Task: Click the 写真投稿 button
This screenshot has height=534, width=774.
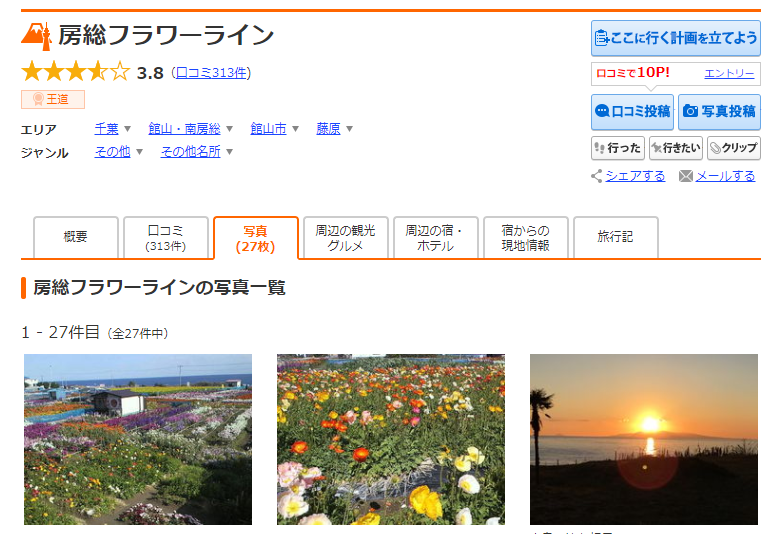Action: (x=719, y=112)
